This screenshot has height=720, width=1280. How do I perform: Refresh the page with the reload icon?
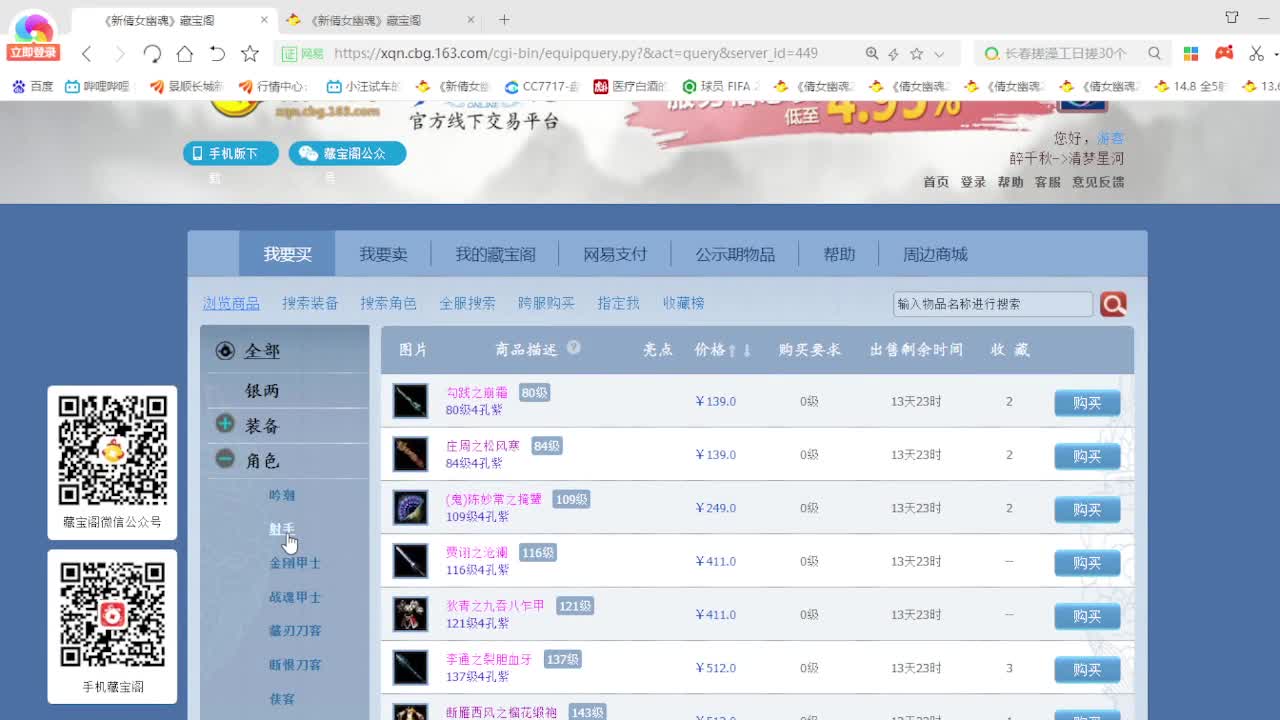(x=151, y=53)
